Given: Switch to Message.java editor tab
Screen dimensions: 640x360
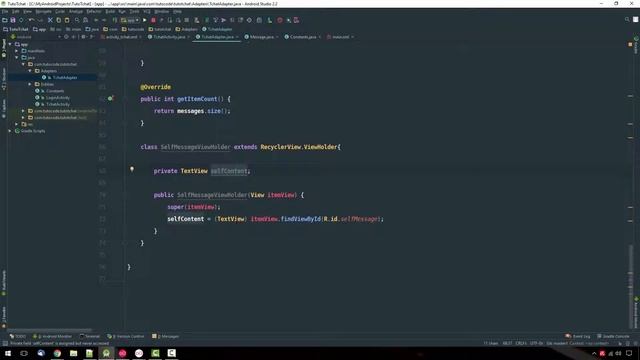Looking at the screenshot, I should (261, 37).
